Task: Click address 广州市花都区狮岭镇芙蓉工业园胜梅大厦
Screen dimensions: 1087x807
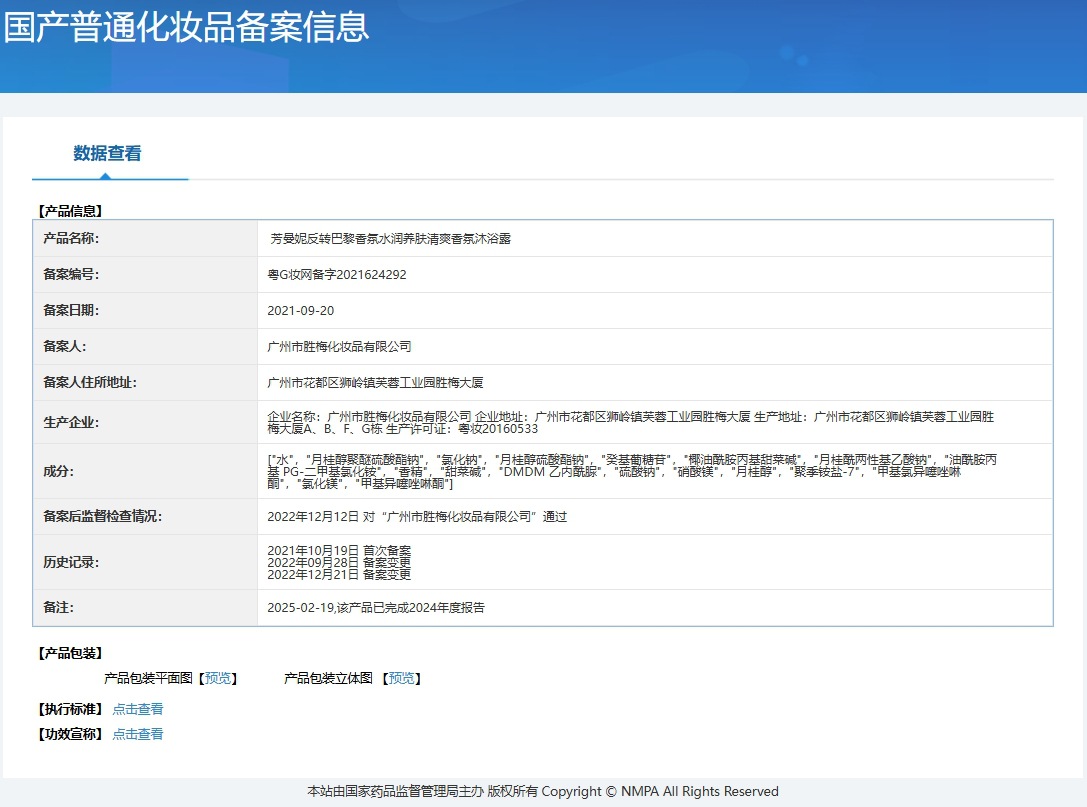Action: 375,383
